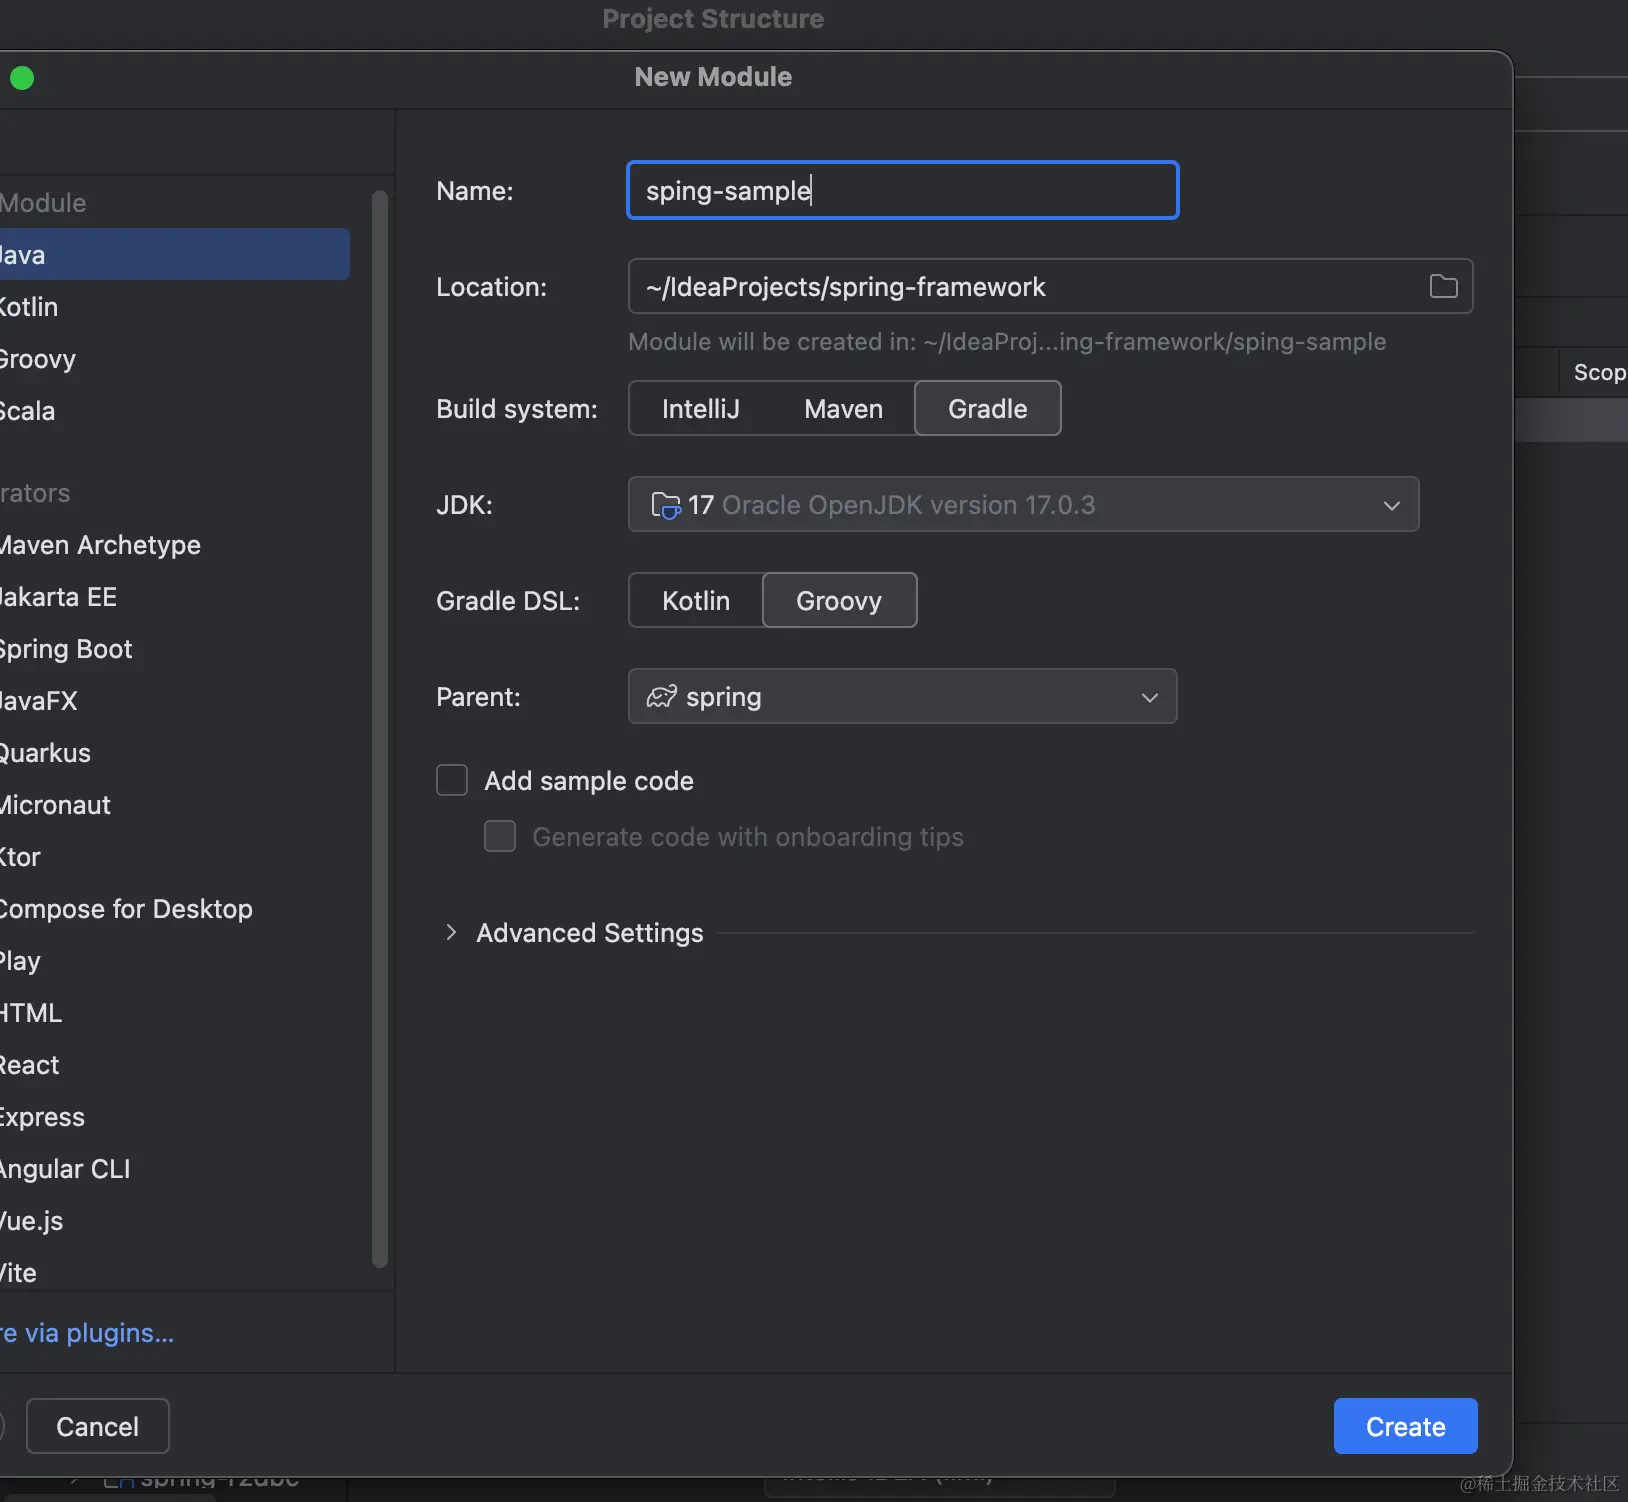
Task: Click inside the module Name field
Action: point(902,190)
